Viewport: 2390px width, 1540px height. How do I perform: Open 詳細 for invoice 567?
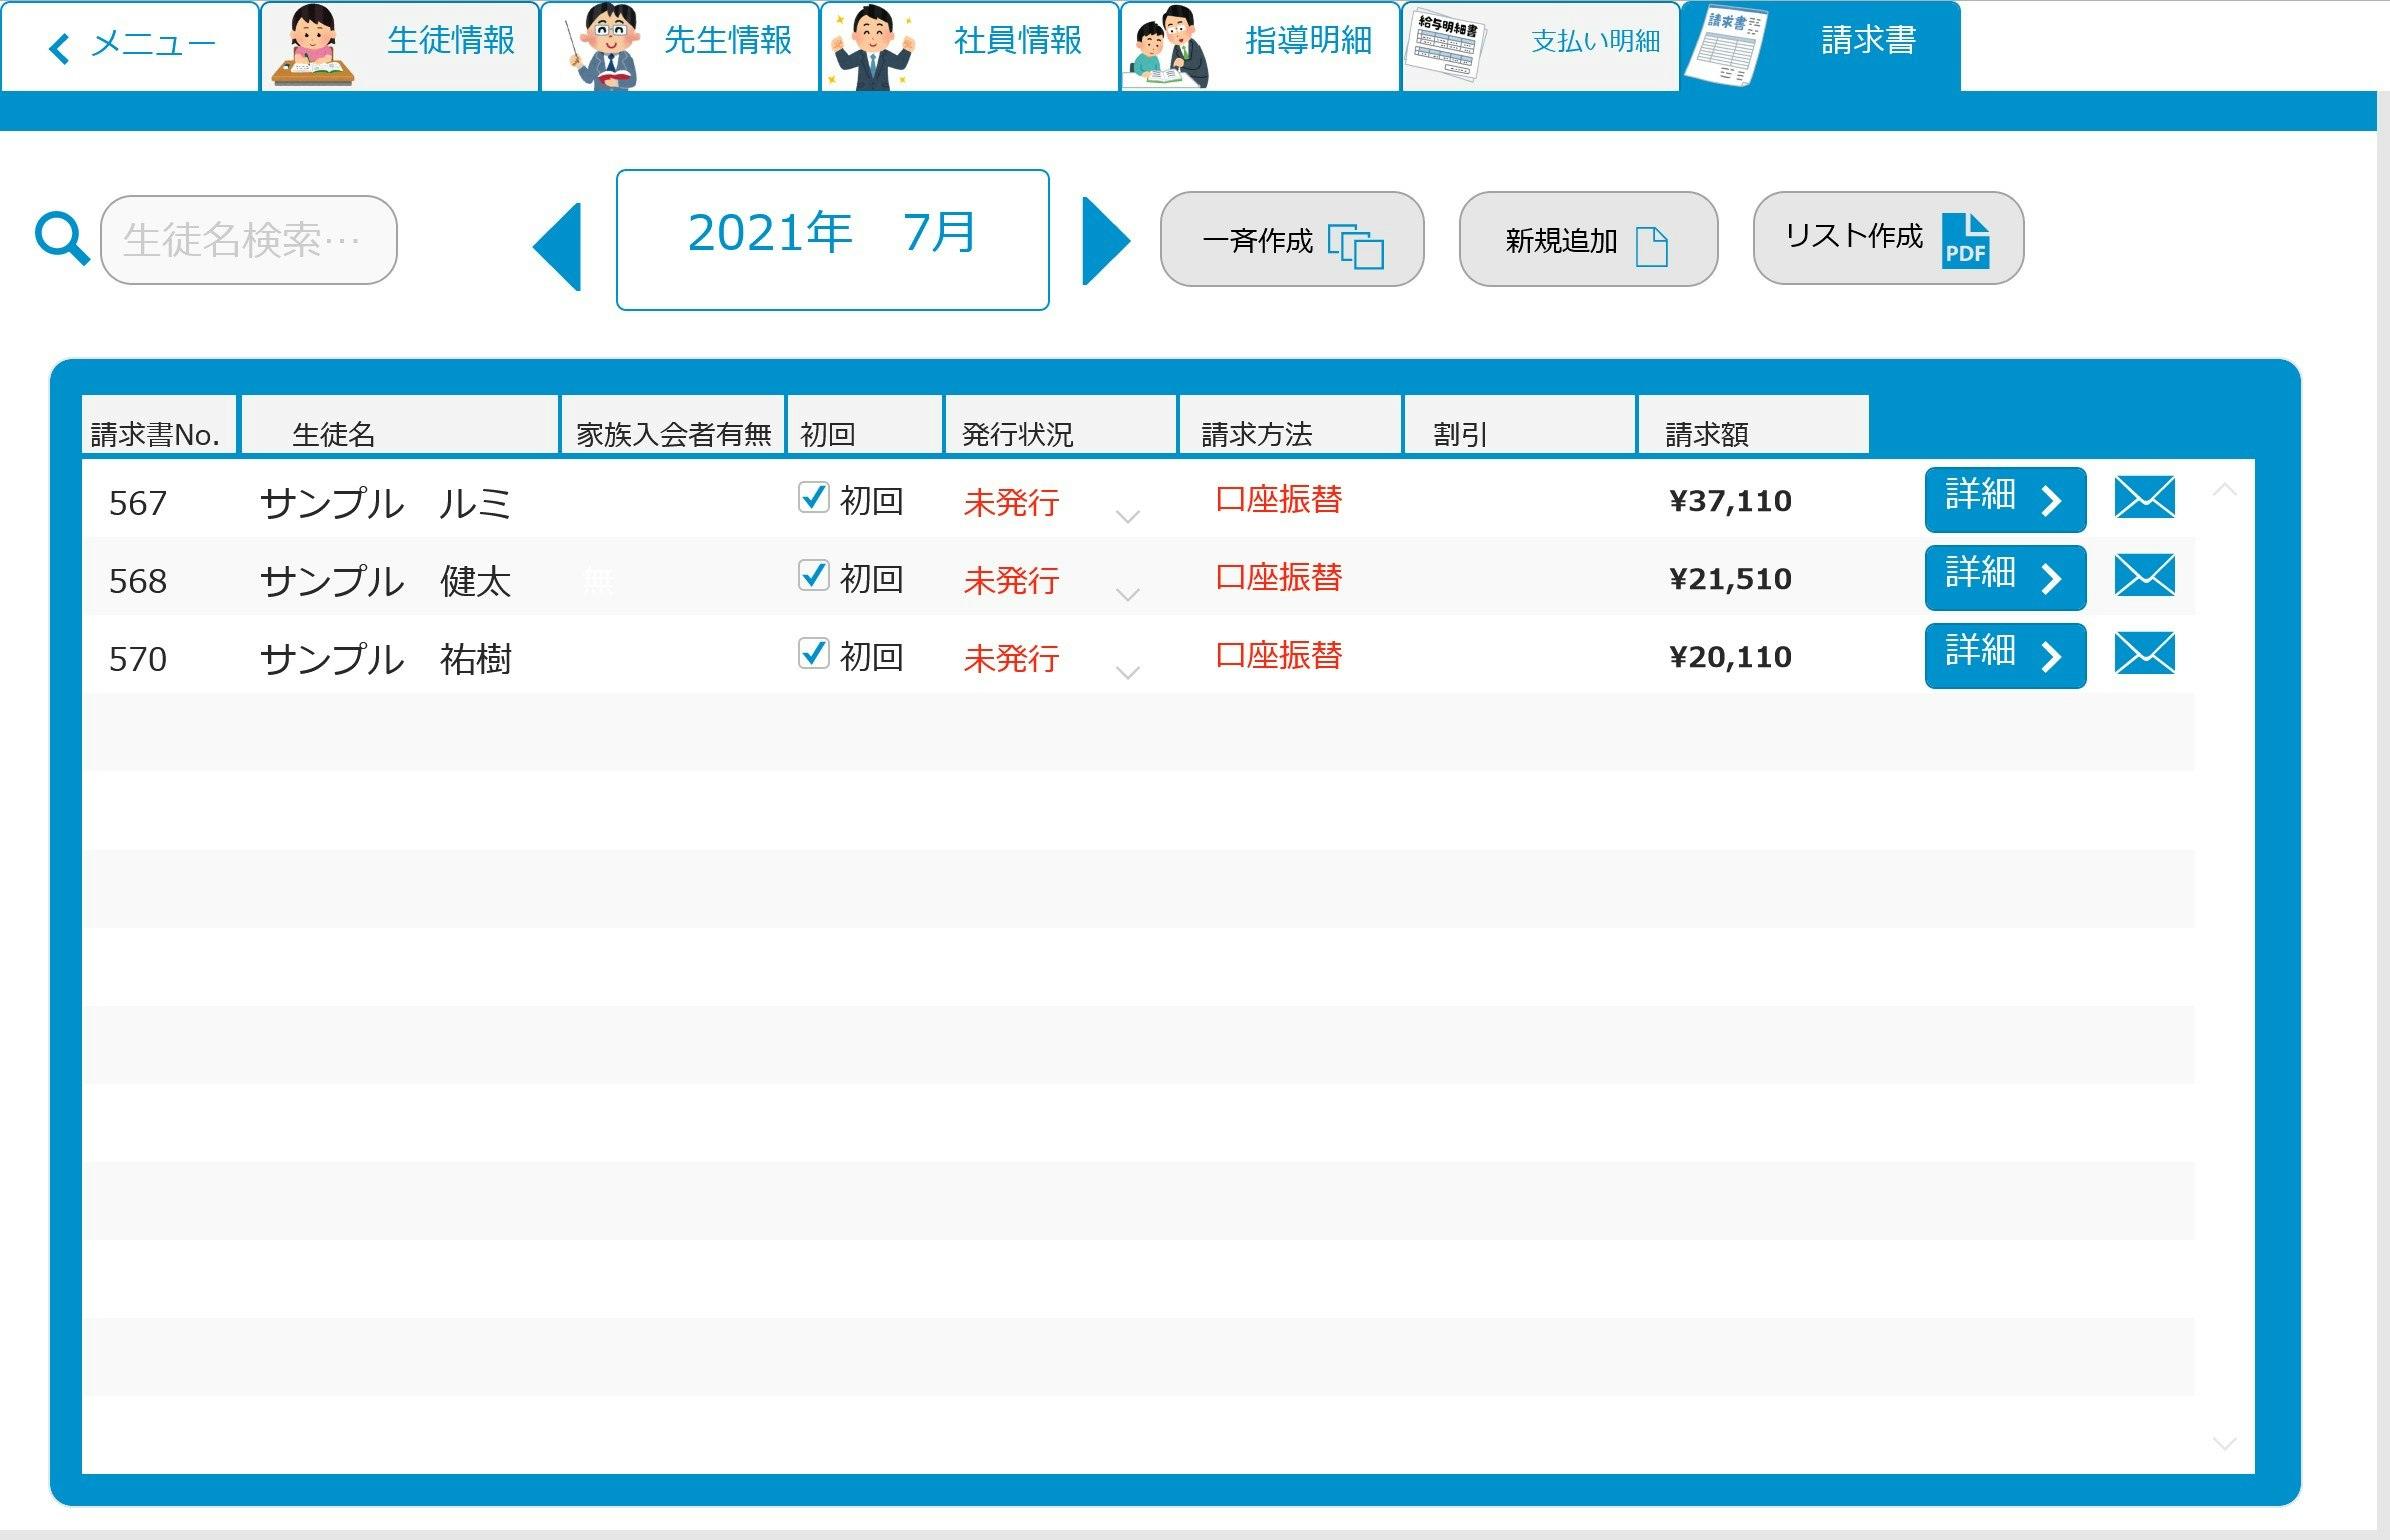pyautogui.click(x=2004, y=499)
